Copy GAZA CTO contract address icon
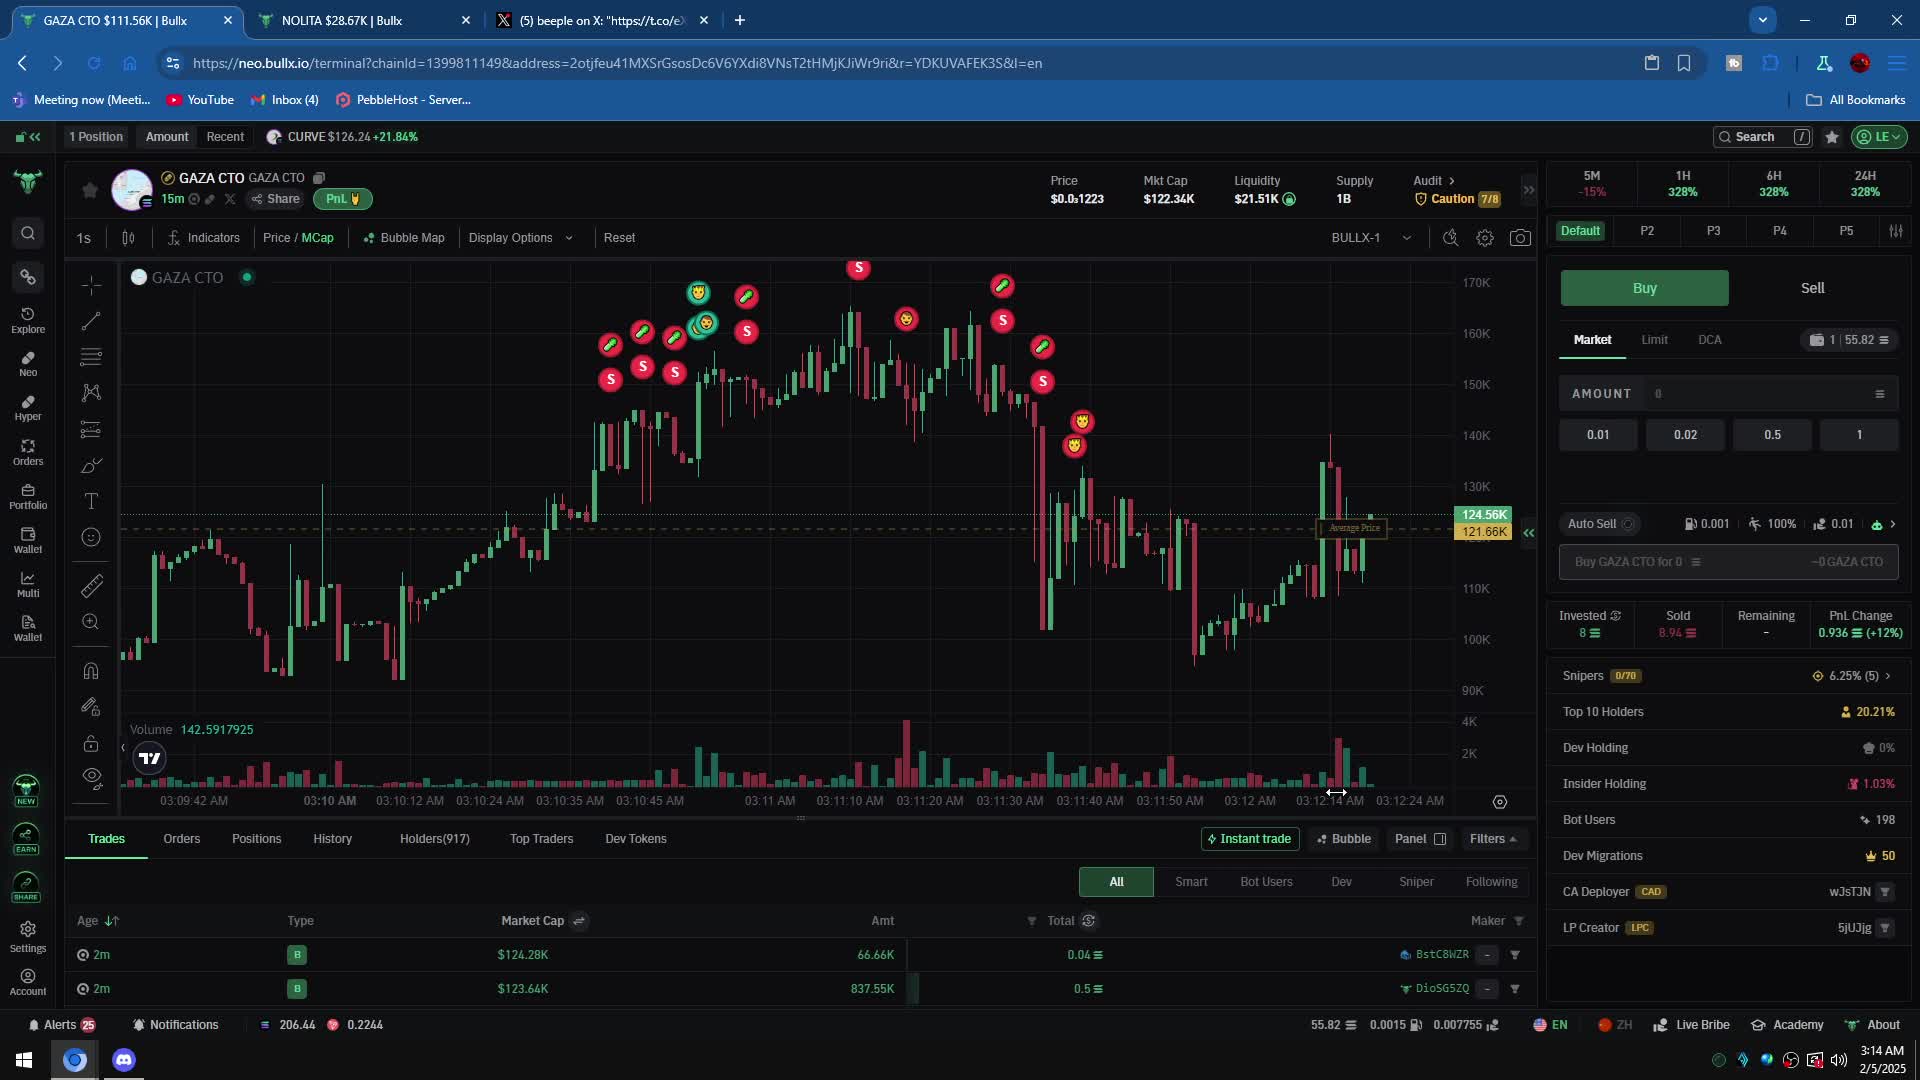This screenshot has height=1080, width=1920. pos(319,178)
